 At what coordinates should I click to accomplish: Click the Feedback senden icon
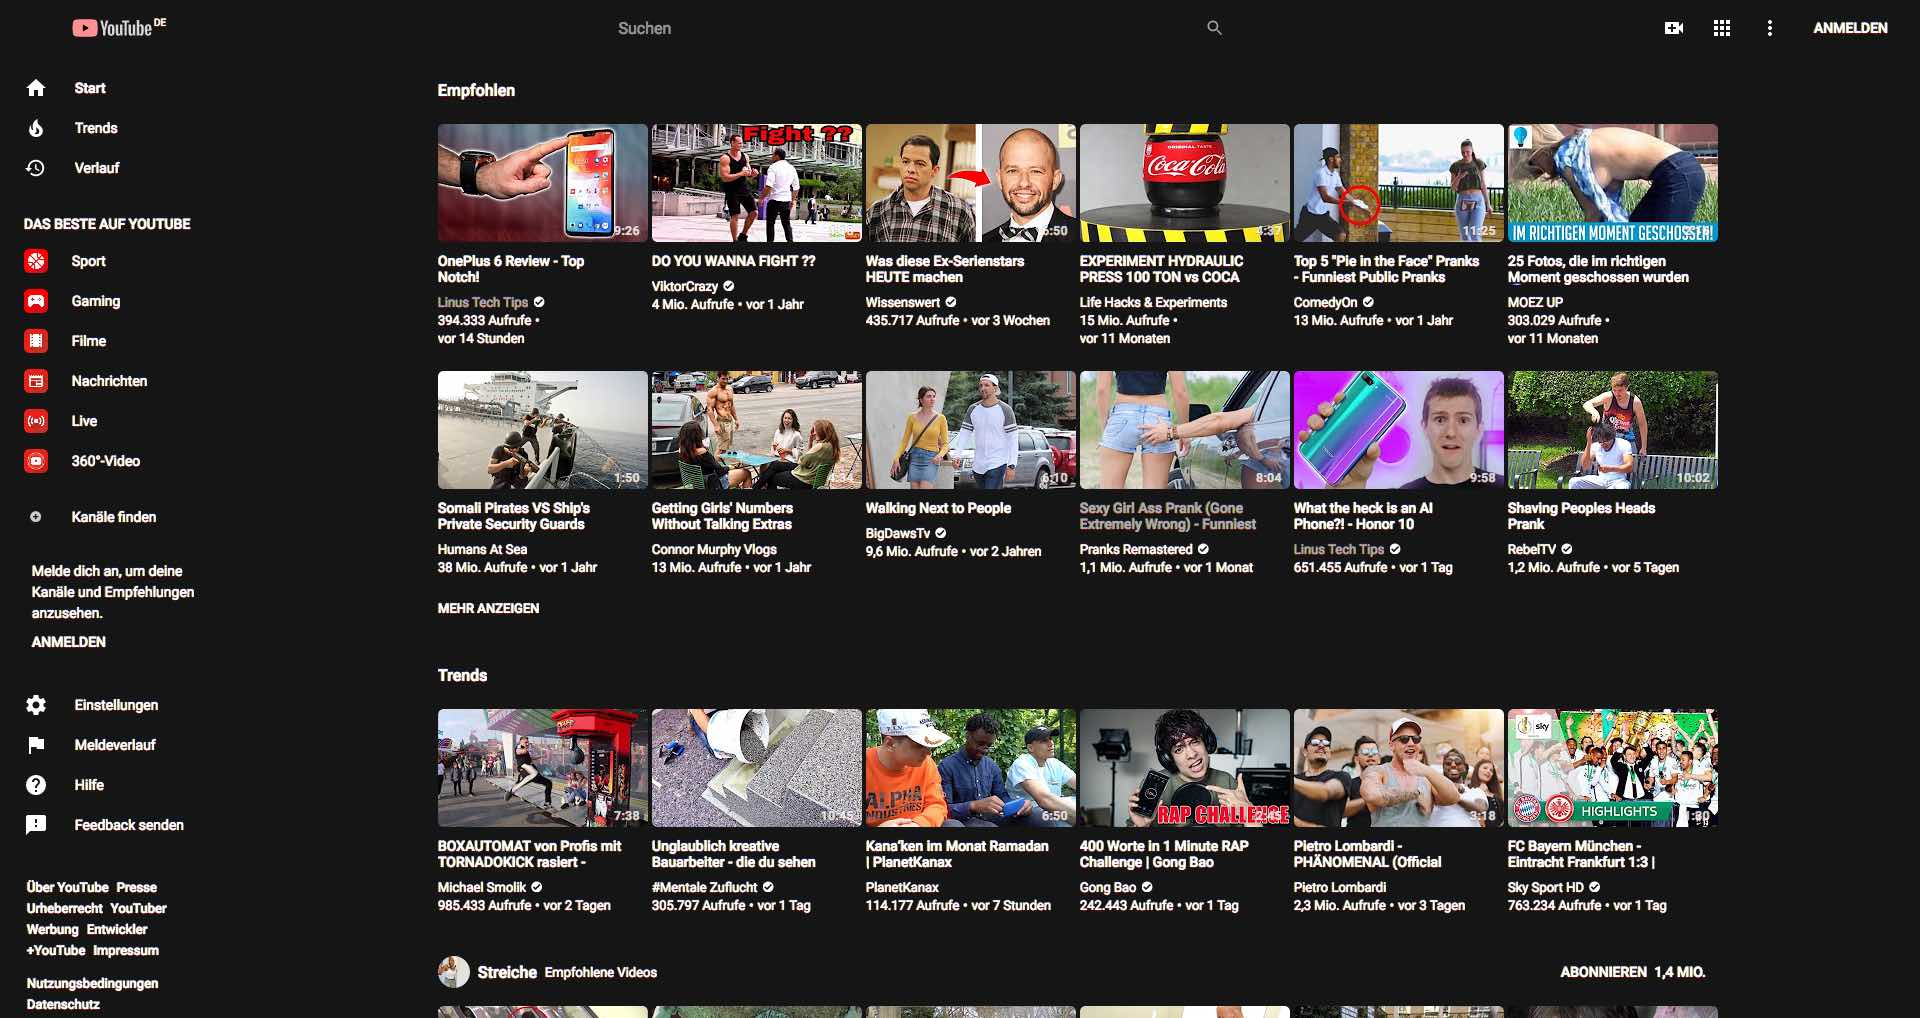36,825
